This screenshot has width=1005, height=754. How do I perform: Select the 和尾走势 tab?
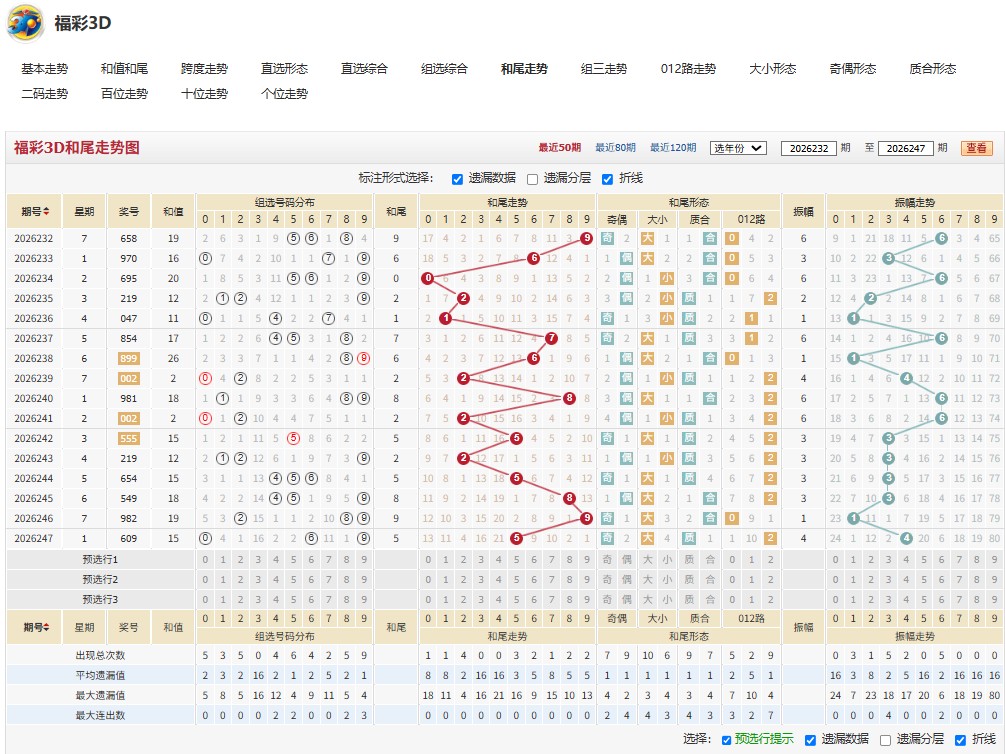point(524,69)
